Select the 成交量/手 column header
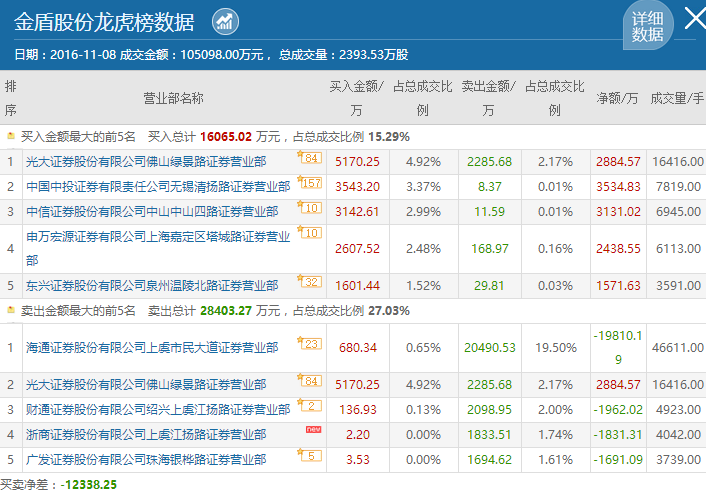This screenshot has width=706, height=493. click(677, 98)
